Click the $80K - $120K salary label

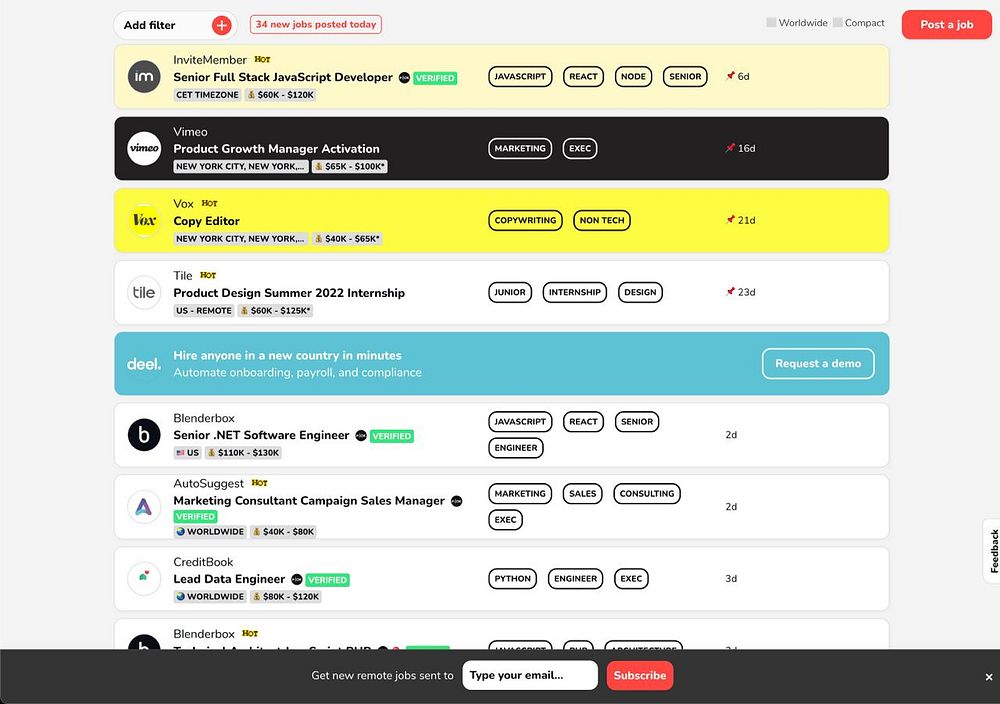(286, 597)
